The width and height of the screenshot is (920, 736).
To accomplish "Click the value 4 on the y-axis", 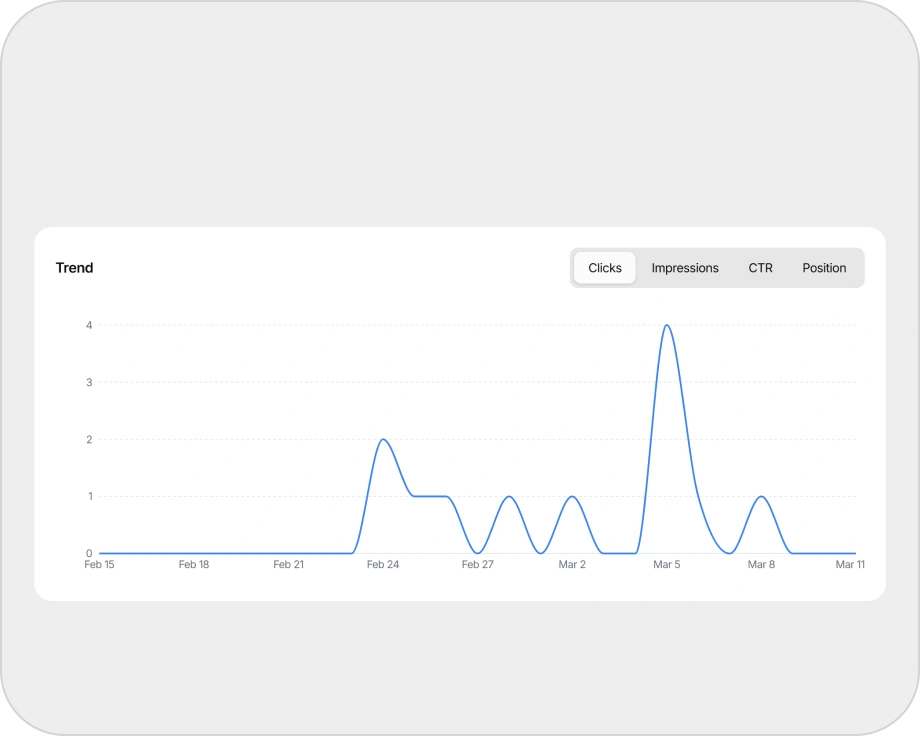I will (x=88, y=325).
